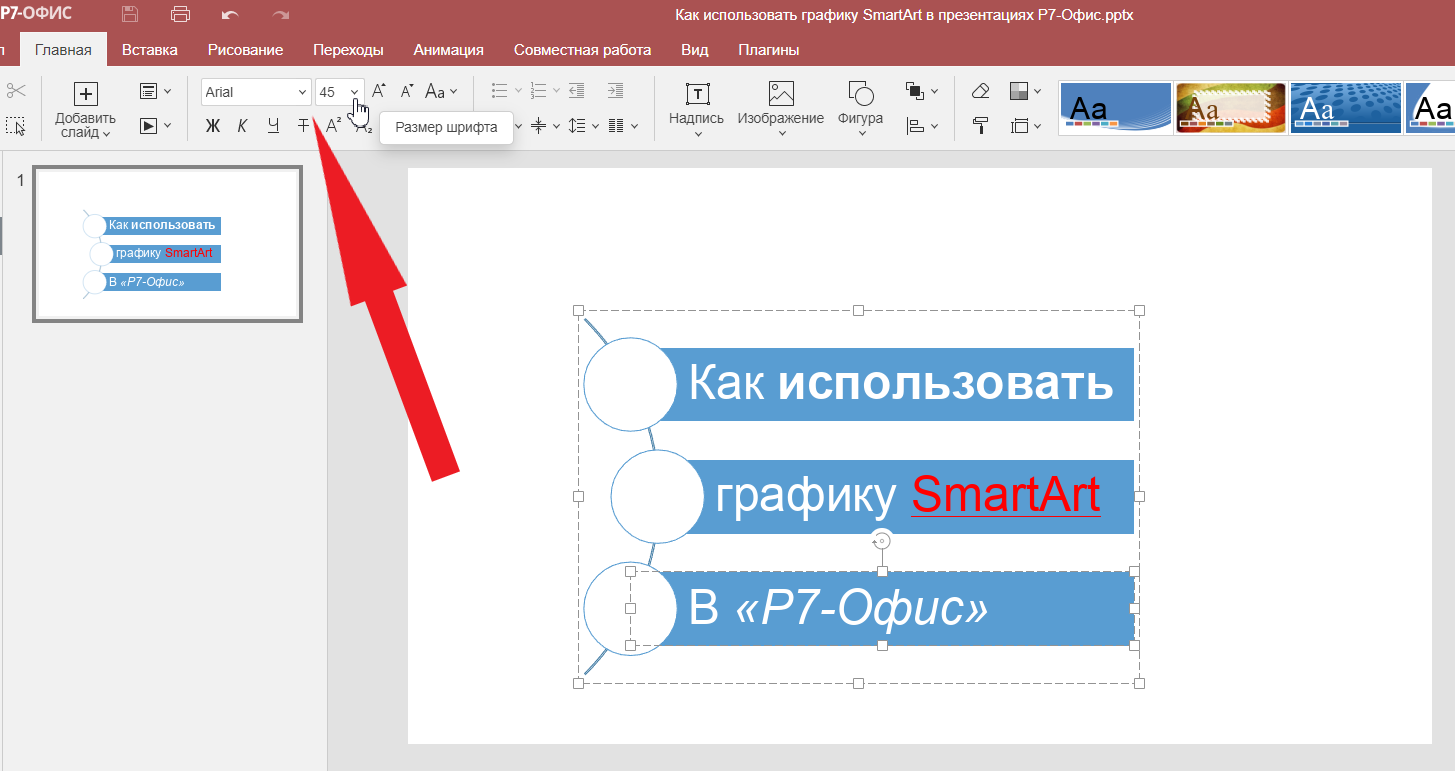Image resolution: width=1455 pixels, height=771 pixels.
Task: Expand the arrange shapes dropdown arrow
Action: [934, 91]
